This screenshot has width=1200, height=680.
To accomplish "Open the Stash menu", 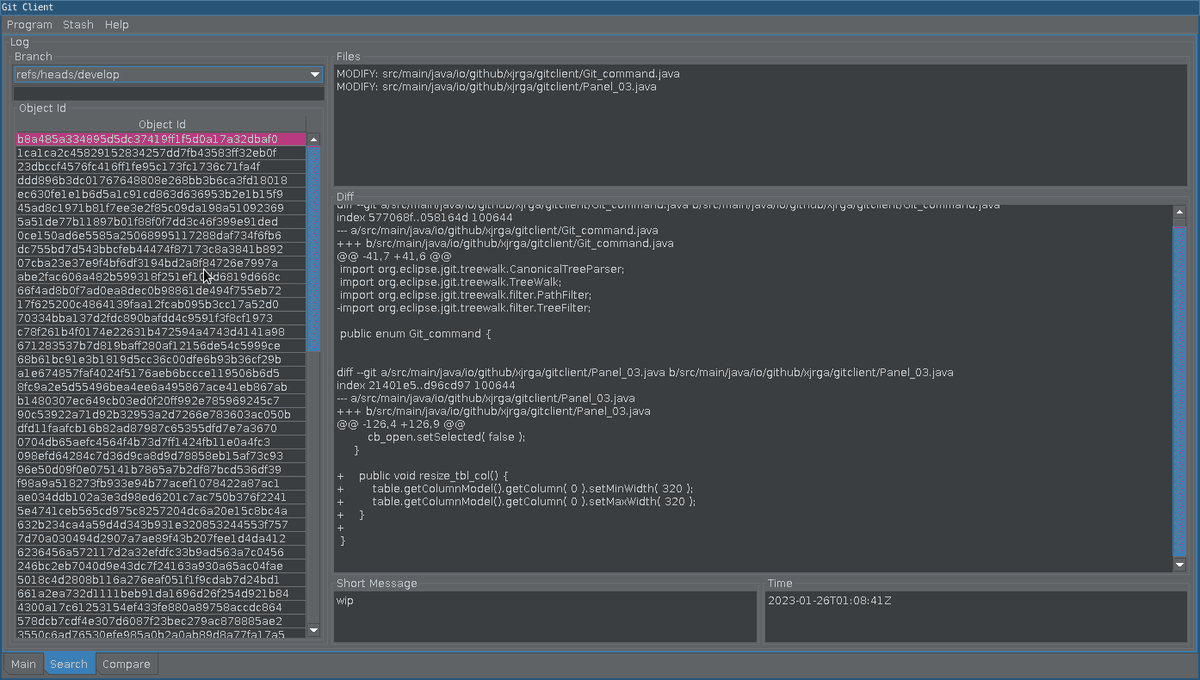I will [x=78, y=25].
